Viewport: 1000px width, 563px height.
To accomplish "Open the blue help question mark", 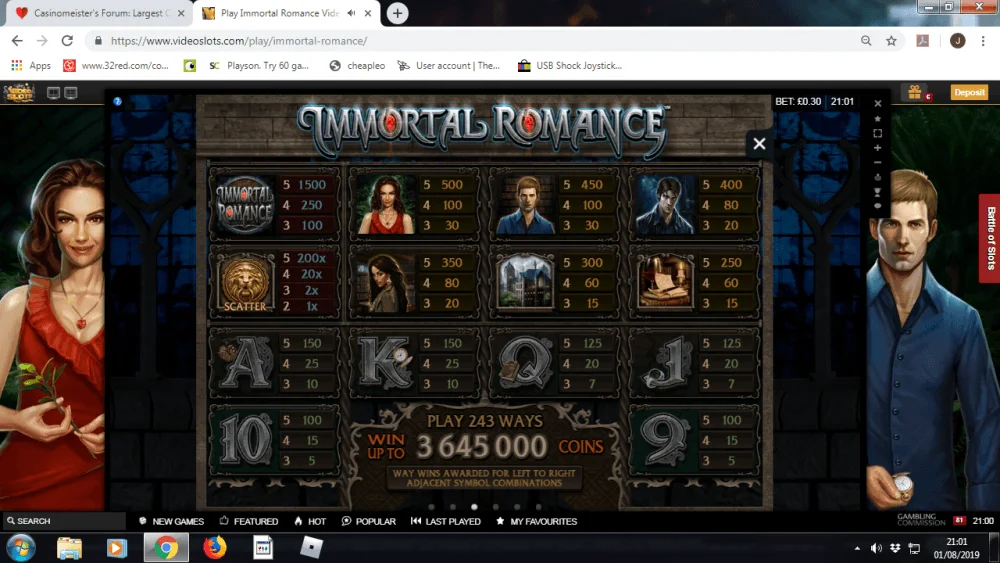I will pyautogui.click(x=117, y=101).
